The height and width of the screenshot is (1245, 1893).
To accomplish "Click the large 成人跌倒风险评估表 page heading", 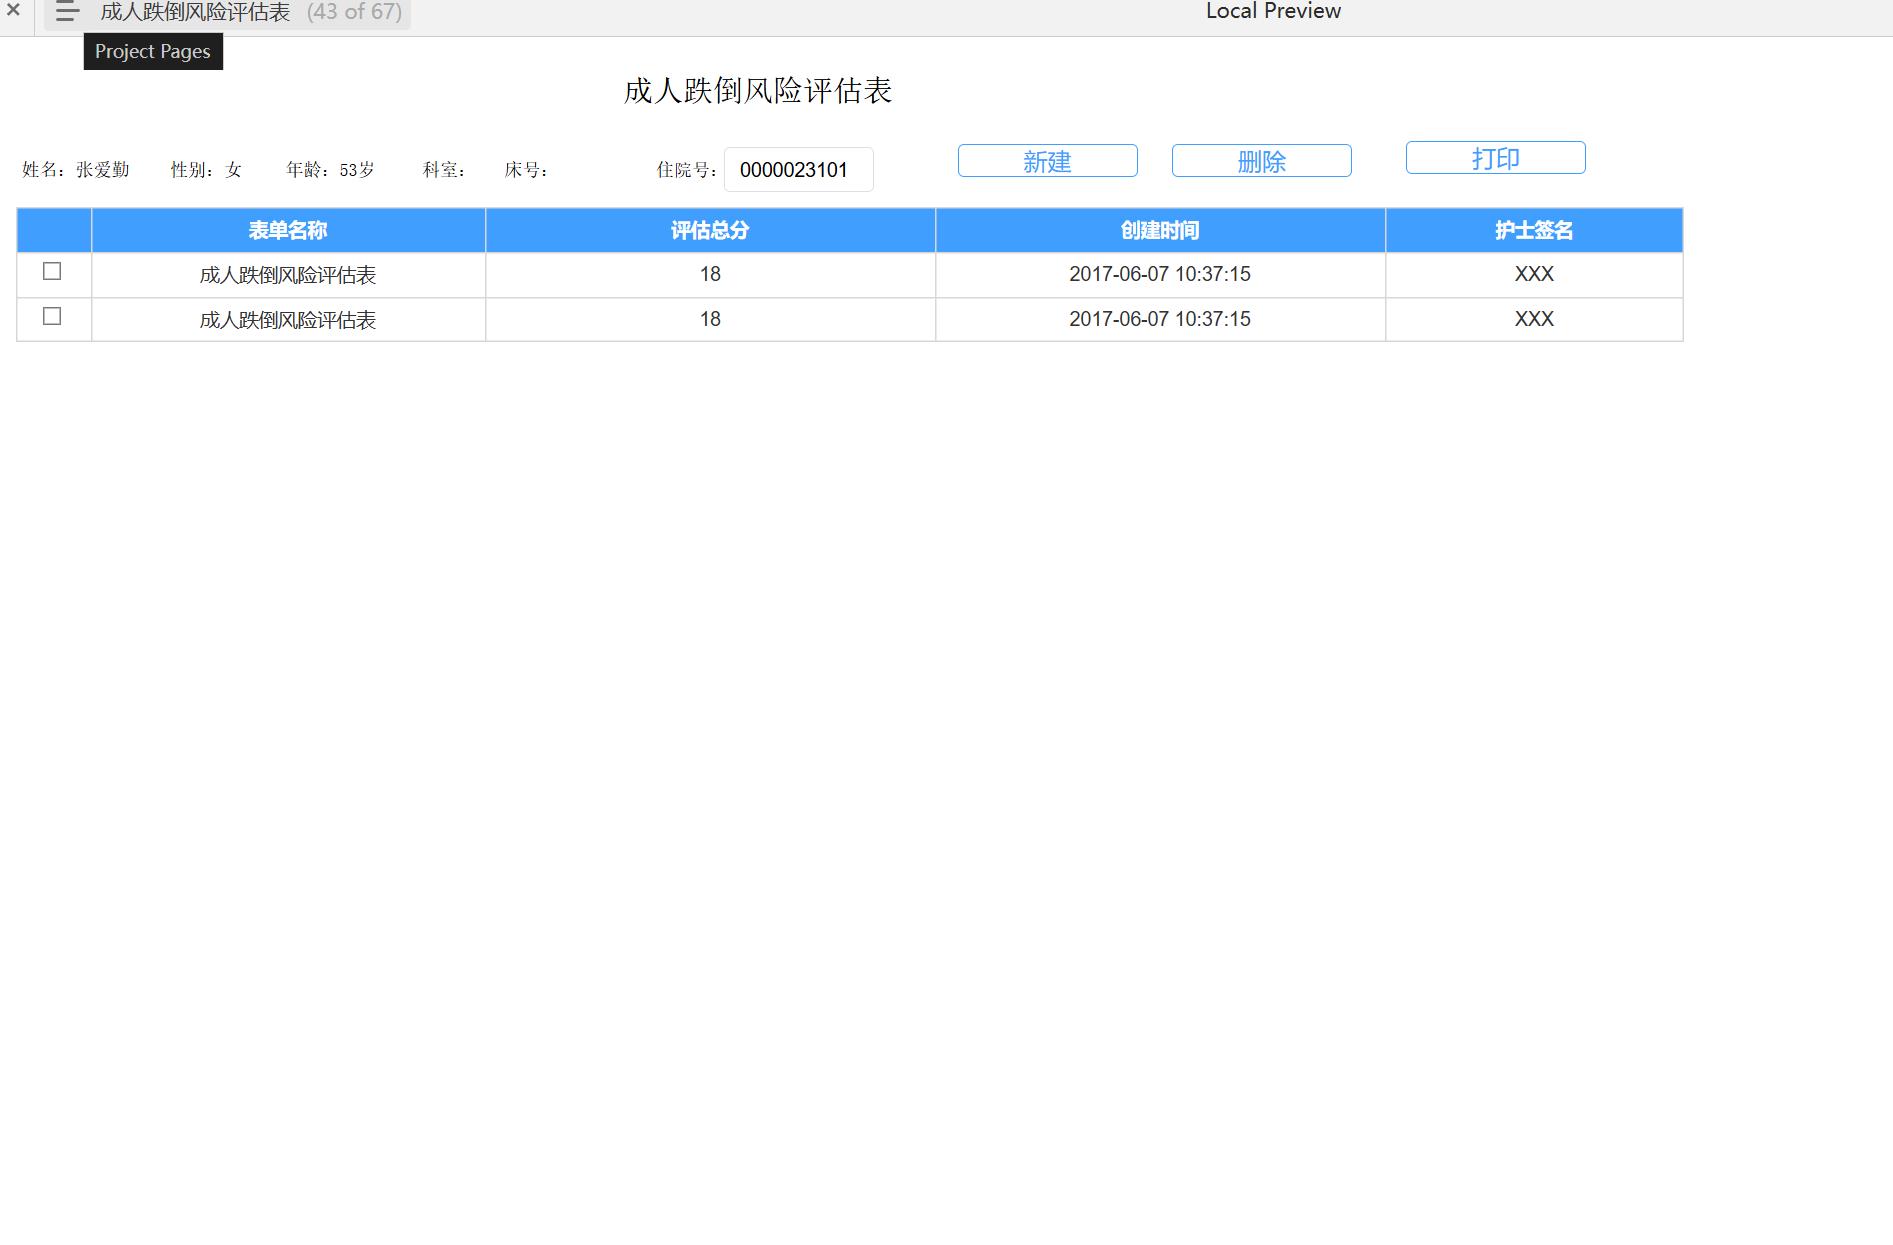I will click(x=758, y=91).
